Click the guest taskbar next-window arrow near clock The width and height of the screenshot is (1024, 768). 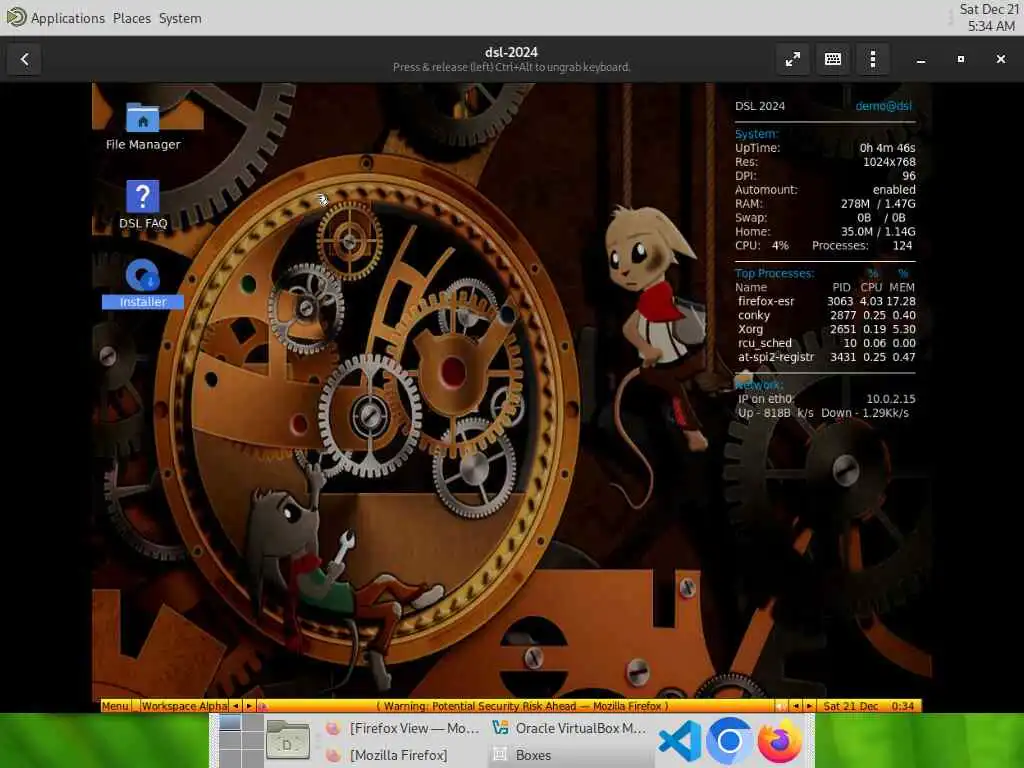(x=809, y=706)
